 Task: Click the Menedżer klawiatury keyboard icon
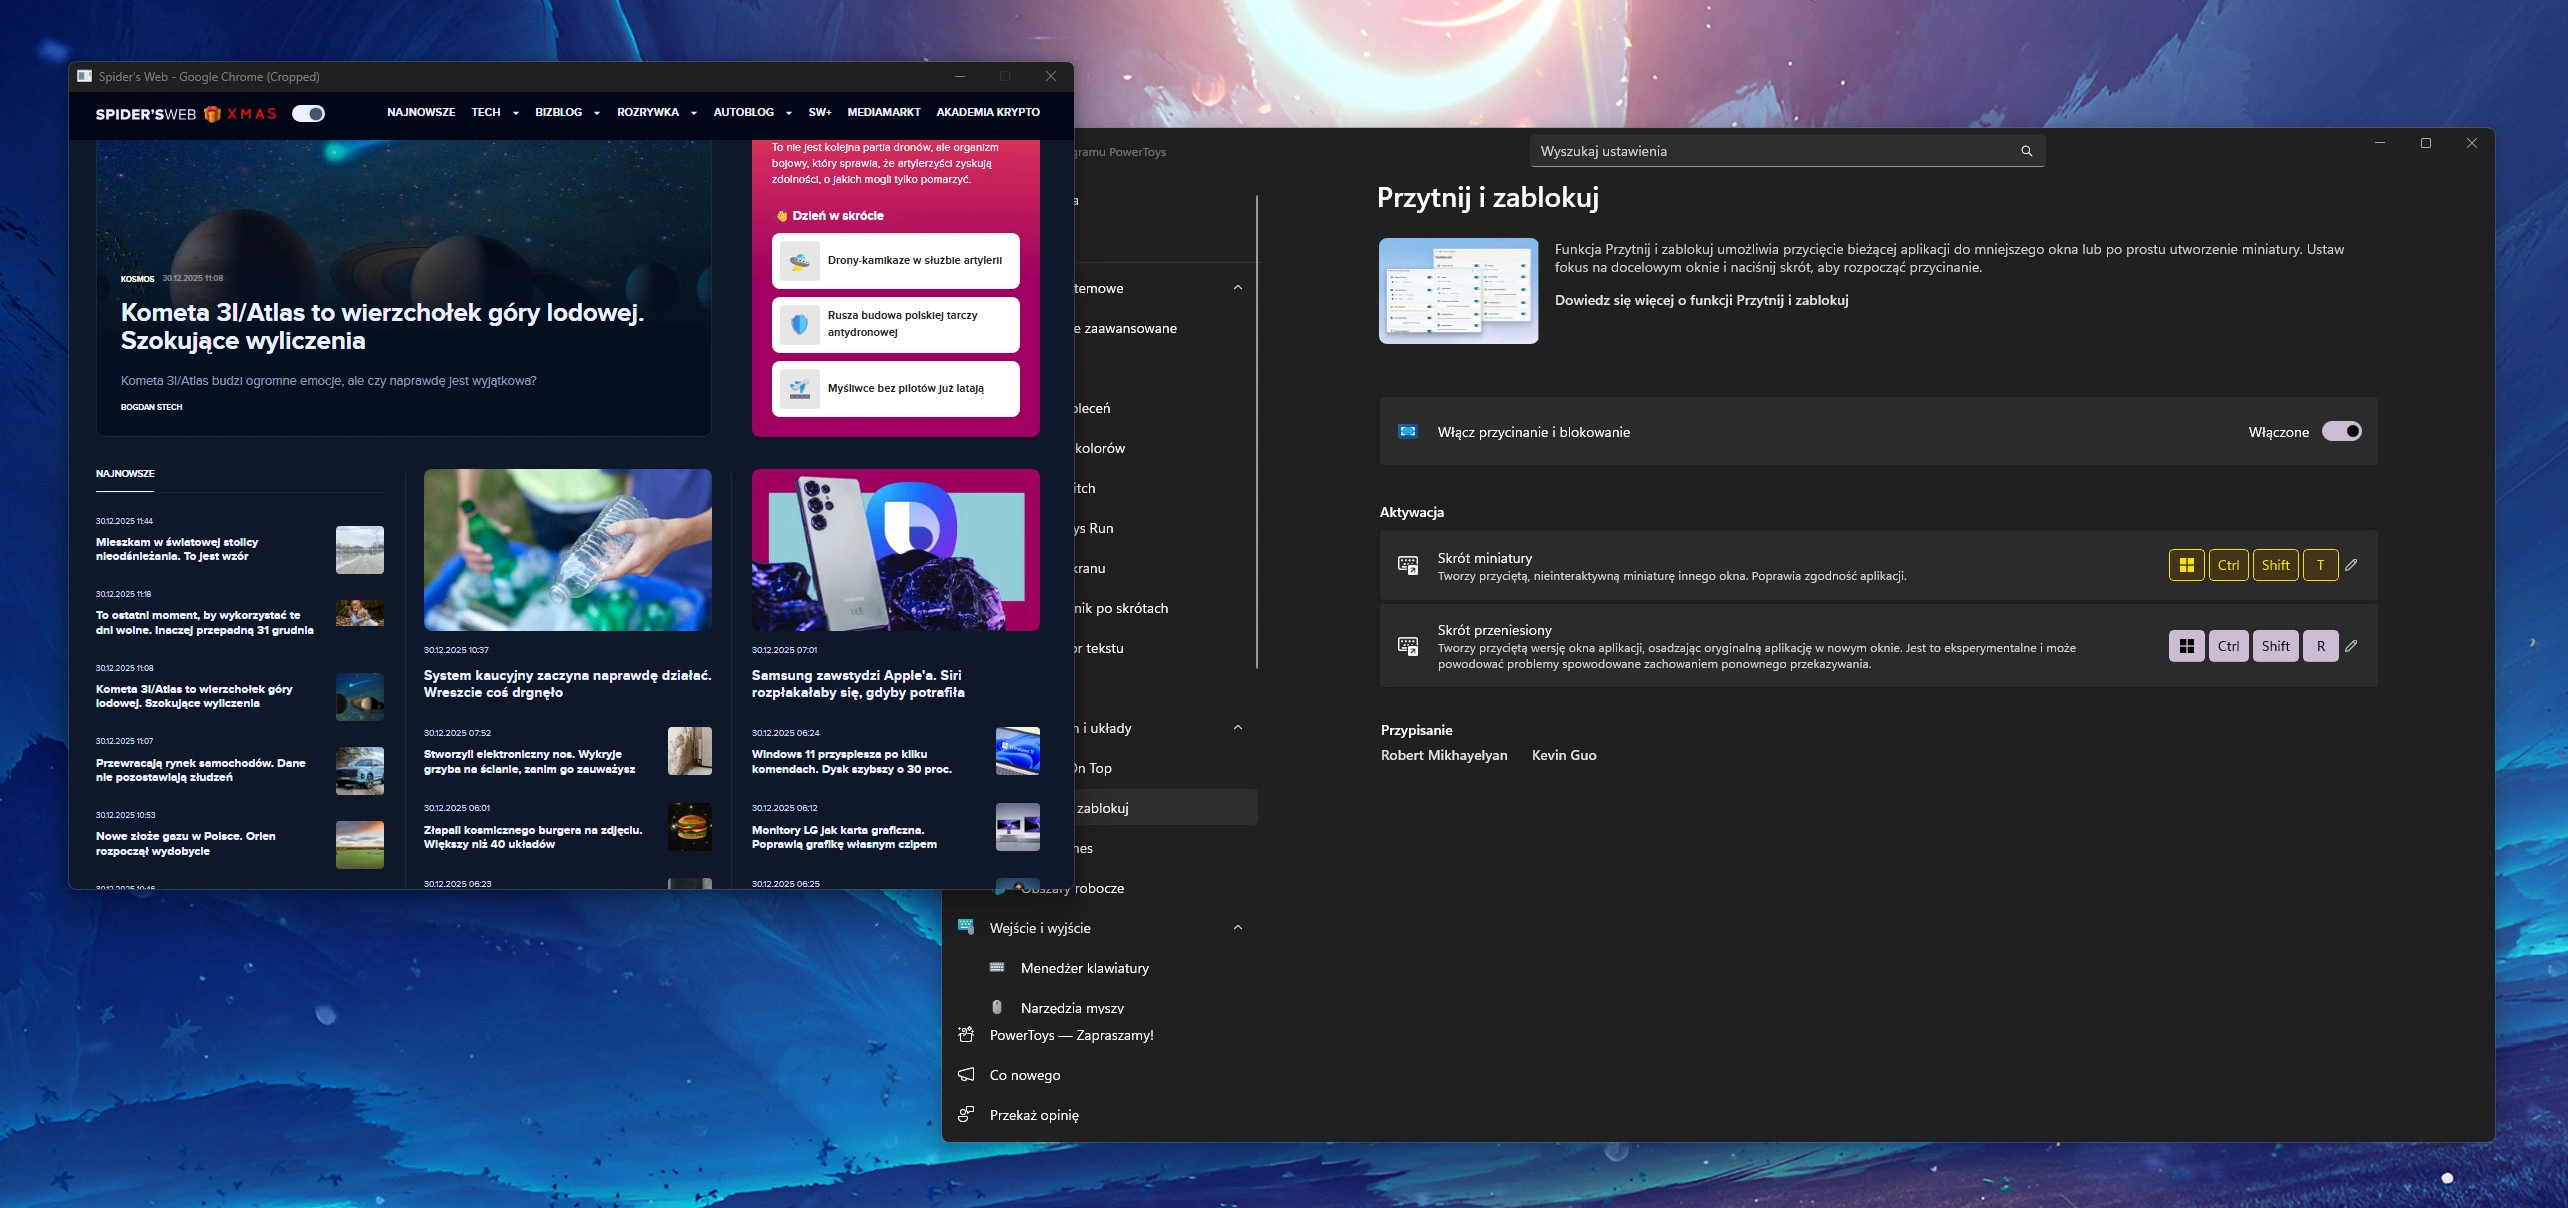click(x=997, y=967)
